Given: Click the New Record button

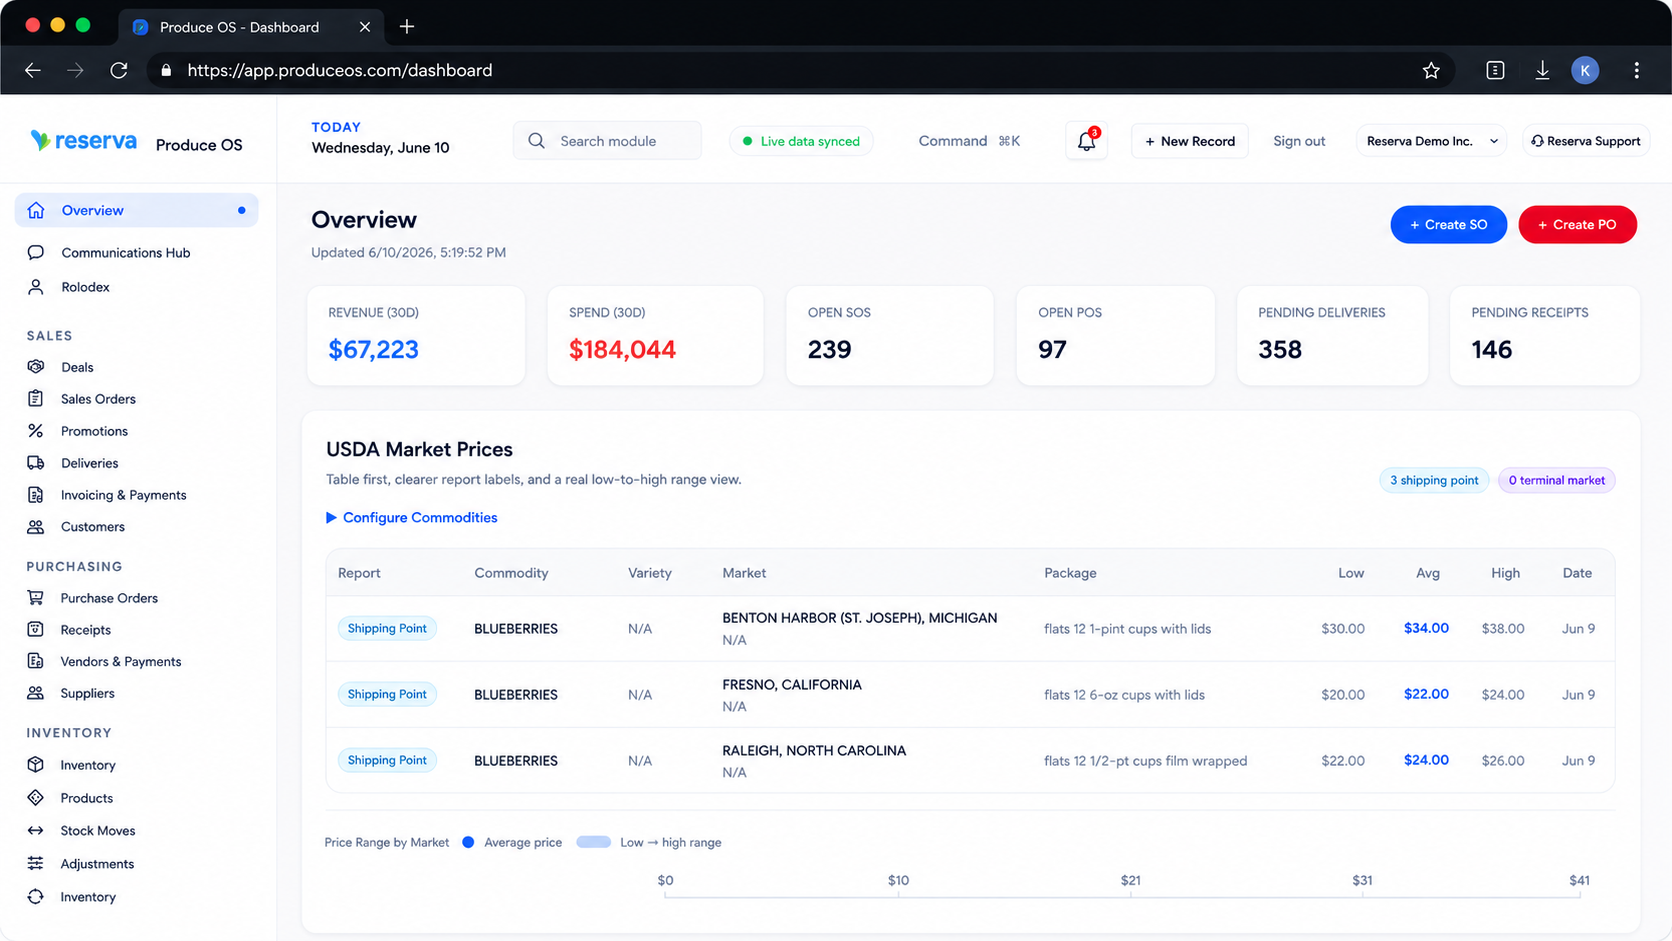Looking at the screenshot, I should click(1190, 141).
